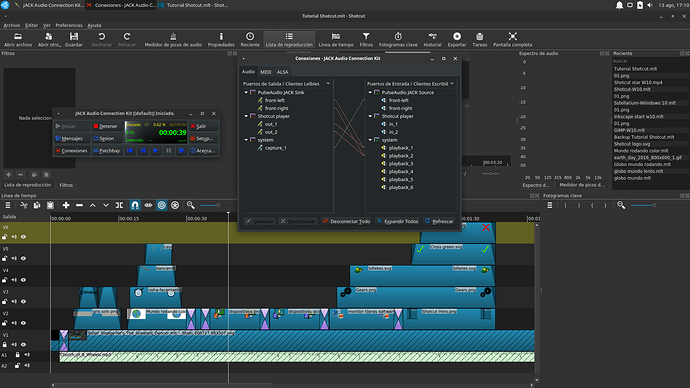Screen dimensions: 690x388
Task: Open the Ayuda menu
Action: pyautogui.click(x=94, y=26)
